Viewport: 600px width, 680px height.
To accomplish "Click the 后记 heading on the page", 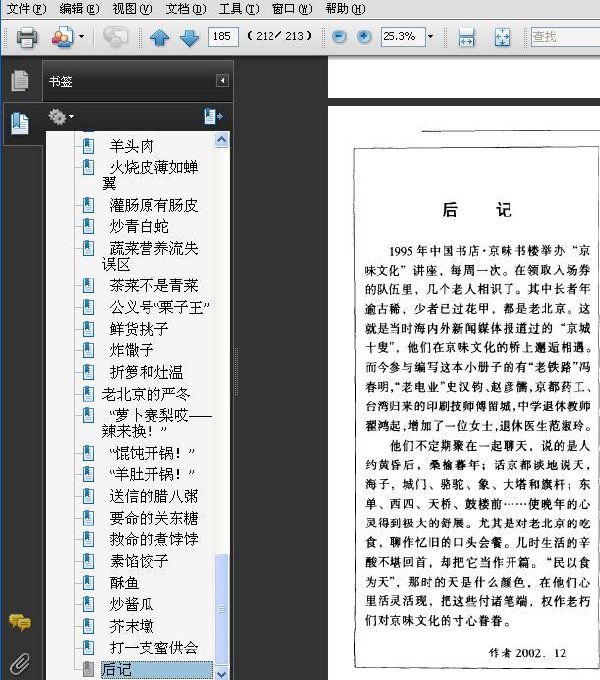I will (x=477, y=210).
